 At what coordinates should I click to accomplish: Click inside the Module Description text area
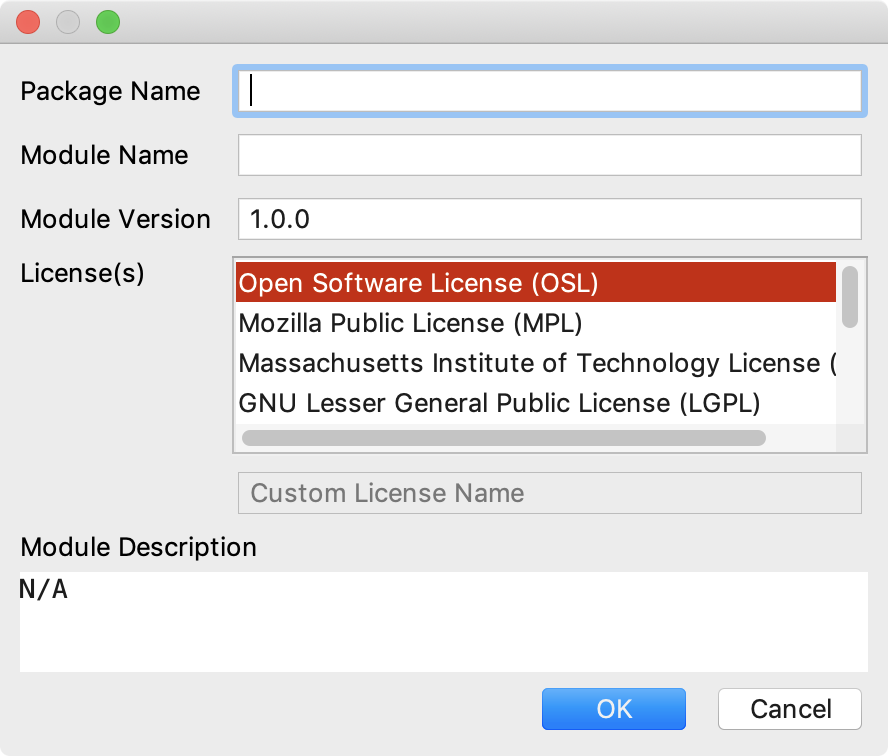pos(443,622)
